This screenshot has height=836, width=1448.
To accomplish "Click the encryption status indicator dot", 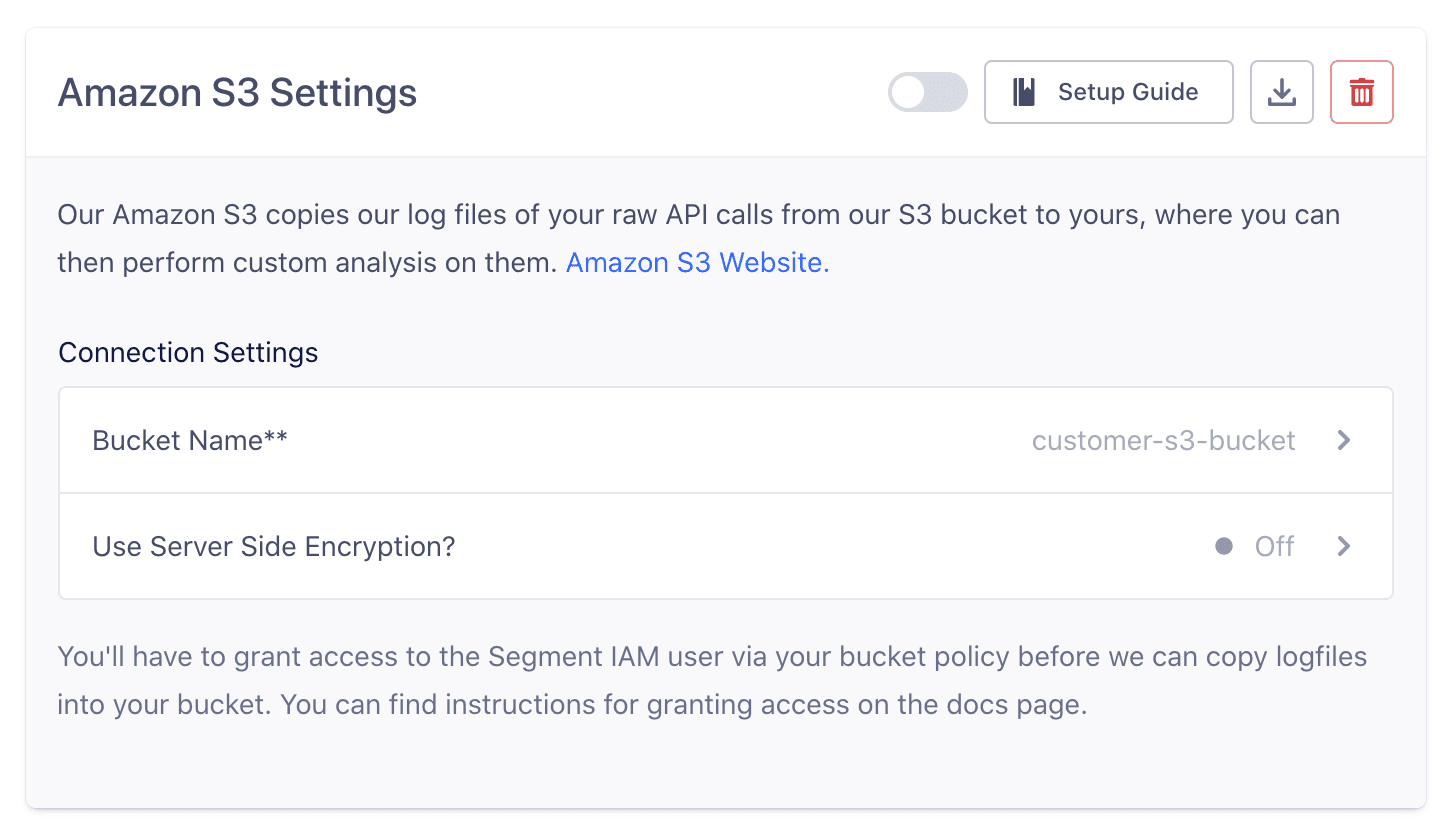I will [1224, 546].
